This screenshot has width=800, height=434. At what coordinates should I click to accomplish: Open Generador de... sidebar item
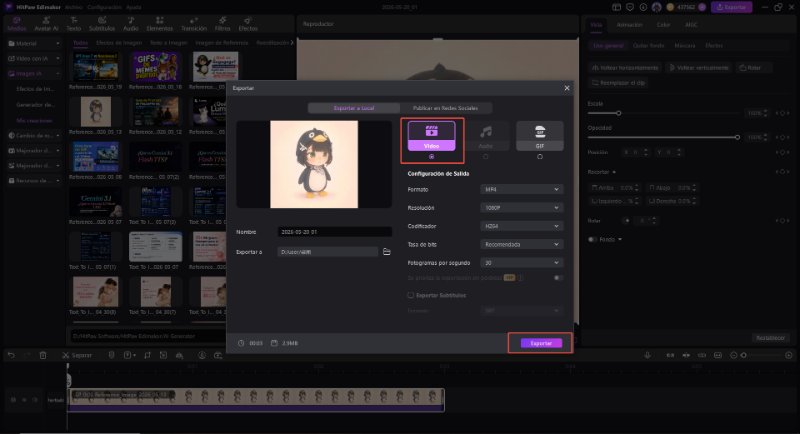pyautogui.click(x=35, y=105)
